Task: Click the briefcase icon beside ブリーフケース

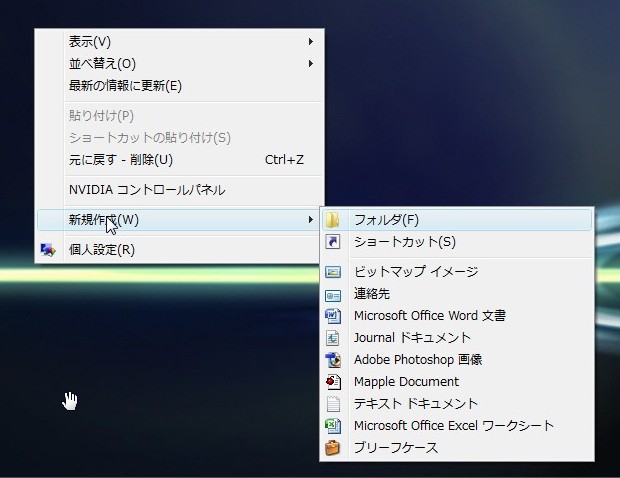Action: 333,448
